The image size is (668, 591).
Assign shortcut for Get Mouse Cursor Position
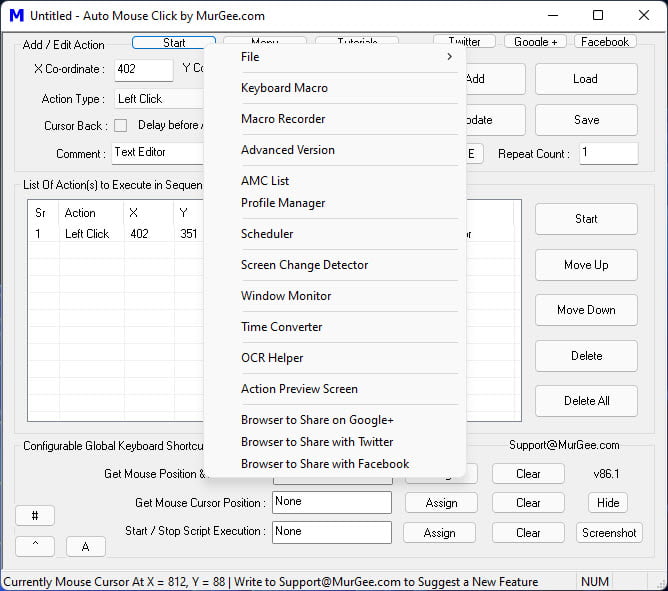[x=441, y=503]
